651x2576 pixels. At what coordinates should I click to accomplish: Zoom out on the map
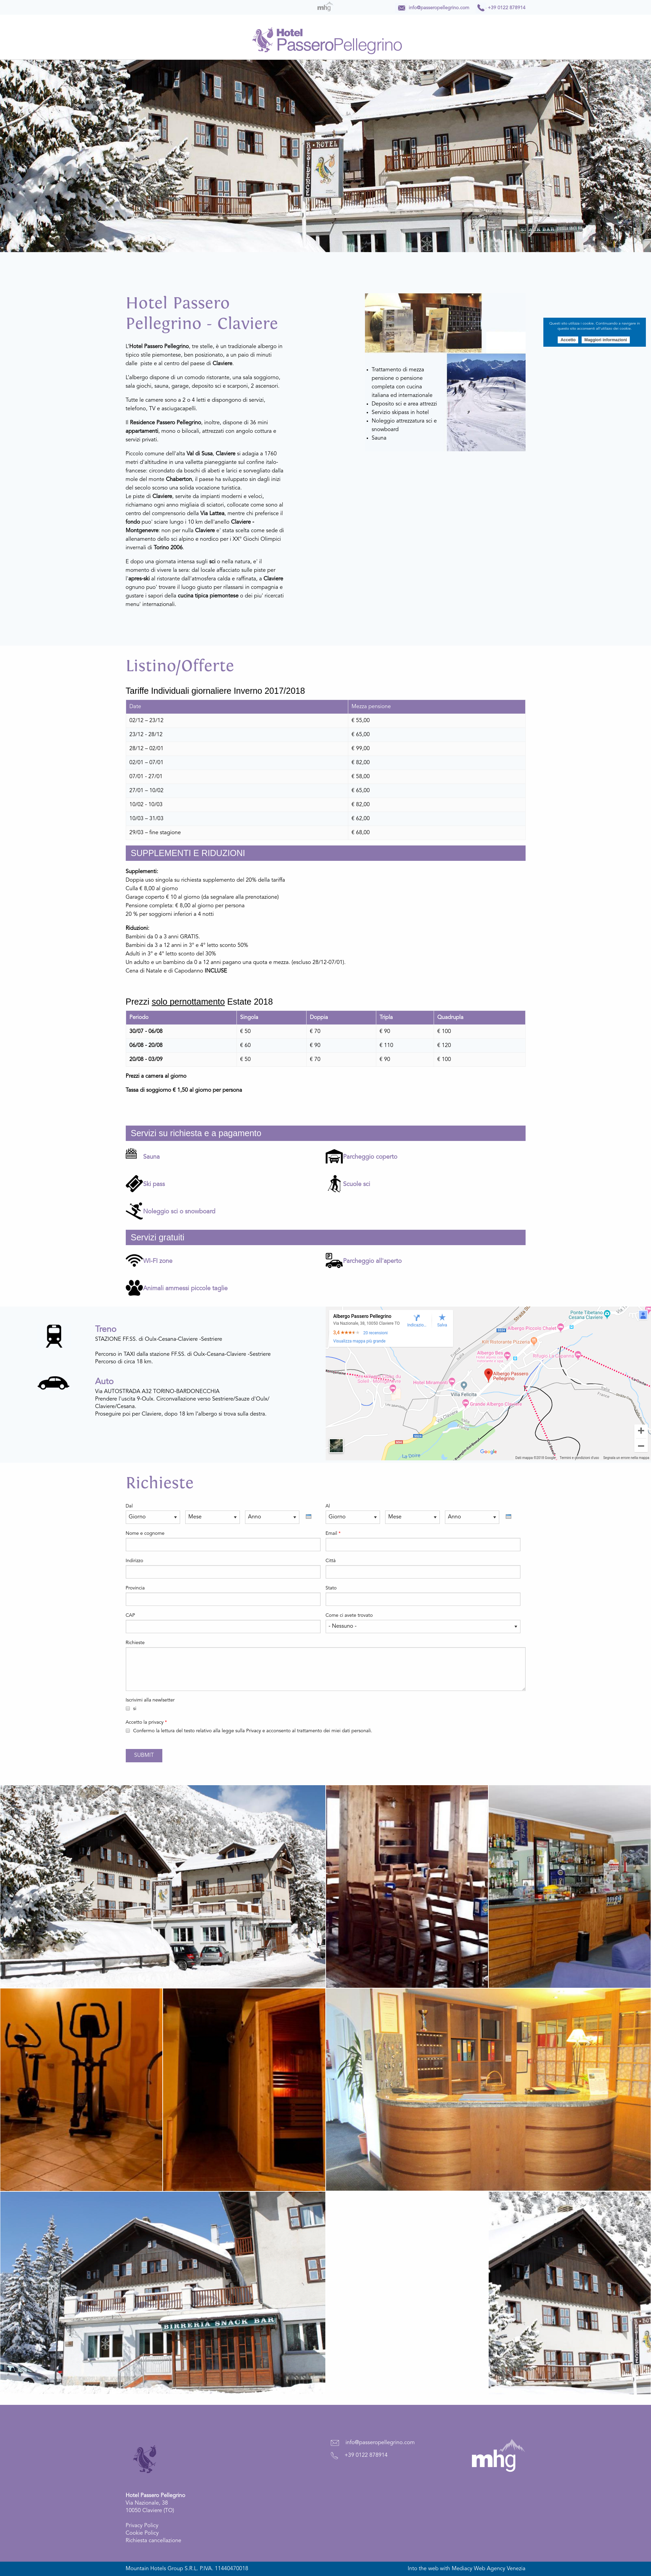click(x=641, y=1446)
